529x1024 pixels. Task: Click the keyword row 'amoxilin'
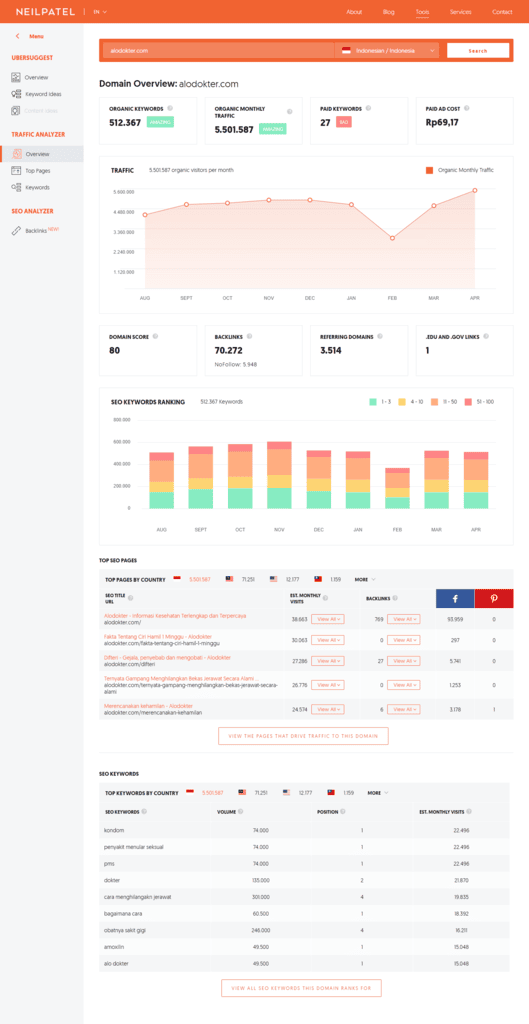306,947
